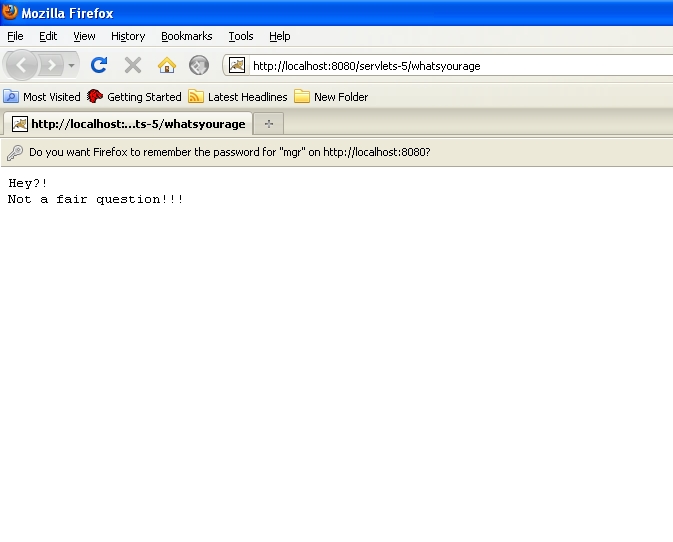Screen dimensions: 673x542
Task: Click the "Hey?!" page text
Action: tap(28, 183)
